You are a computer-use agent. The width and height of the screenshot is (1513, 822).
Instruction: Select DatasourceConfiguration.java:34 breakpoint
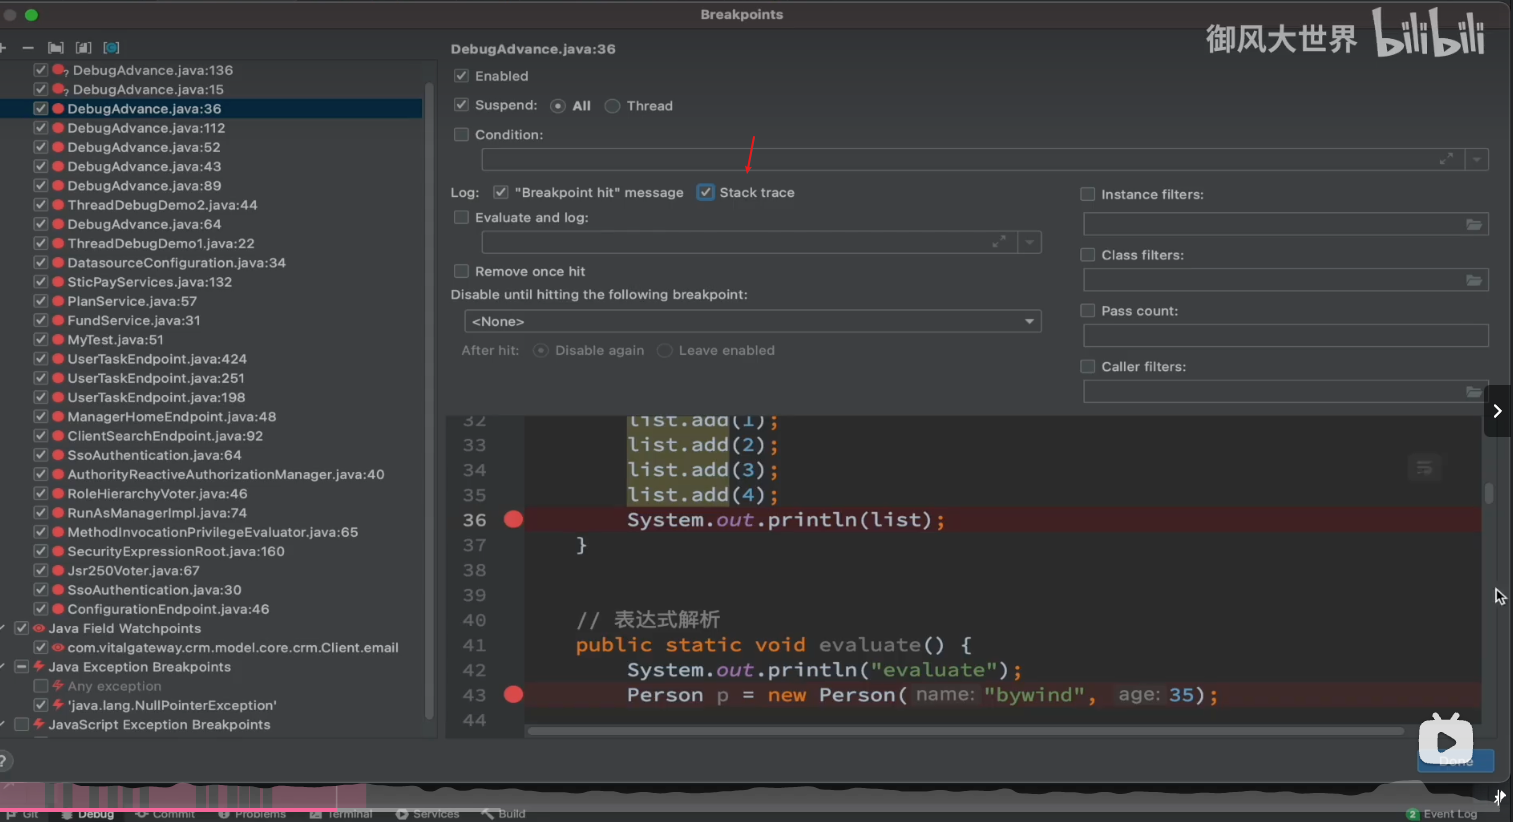click(176, 263)
